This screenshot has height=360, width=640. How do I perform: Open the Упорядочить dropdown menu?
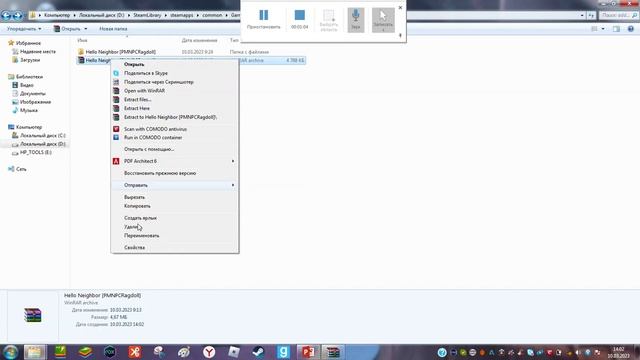(x=24, y=29)
